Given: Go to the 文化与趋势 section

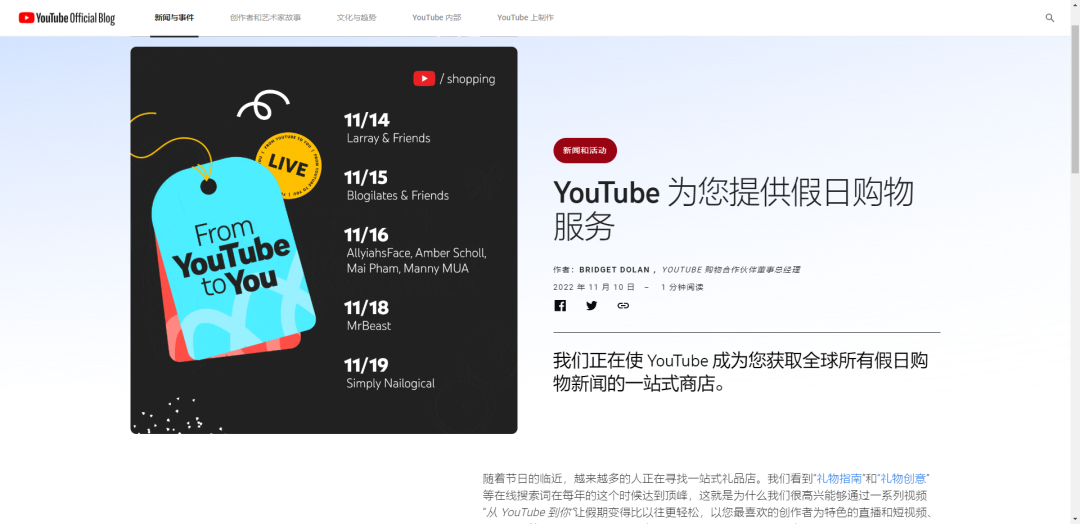Looking at the screenshot, I should [x=356, y=18].
